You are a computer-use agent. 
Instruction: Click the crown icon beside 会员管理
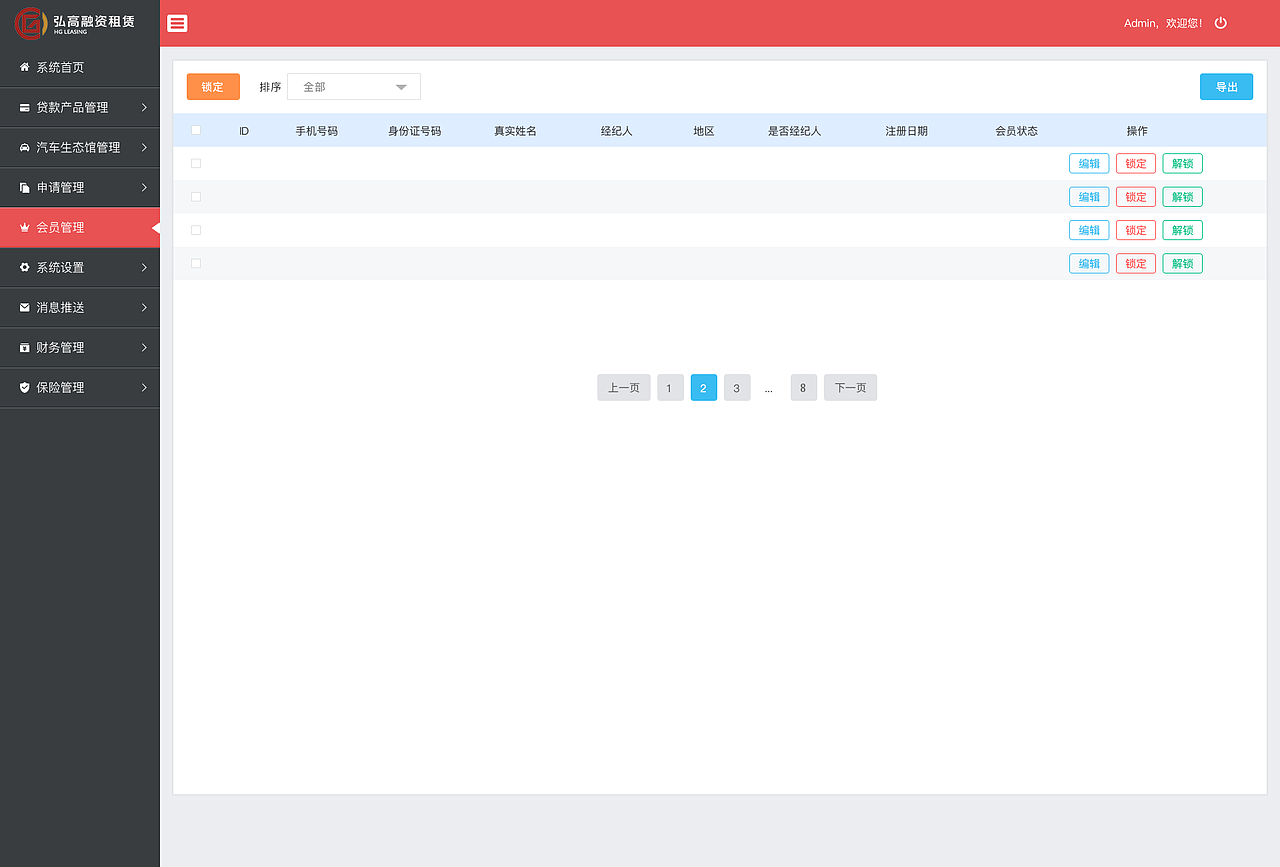pyautogui.click(x=25, y=227)
